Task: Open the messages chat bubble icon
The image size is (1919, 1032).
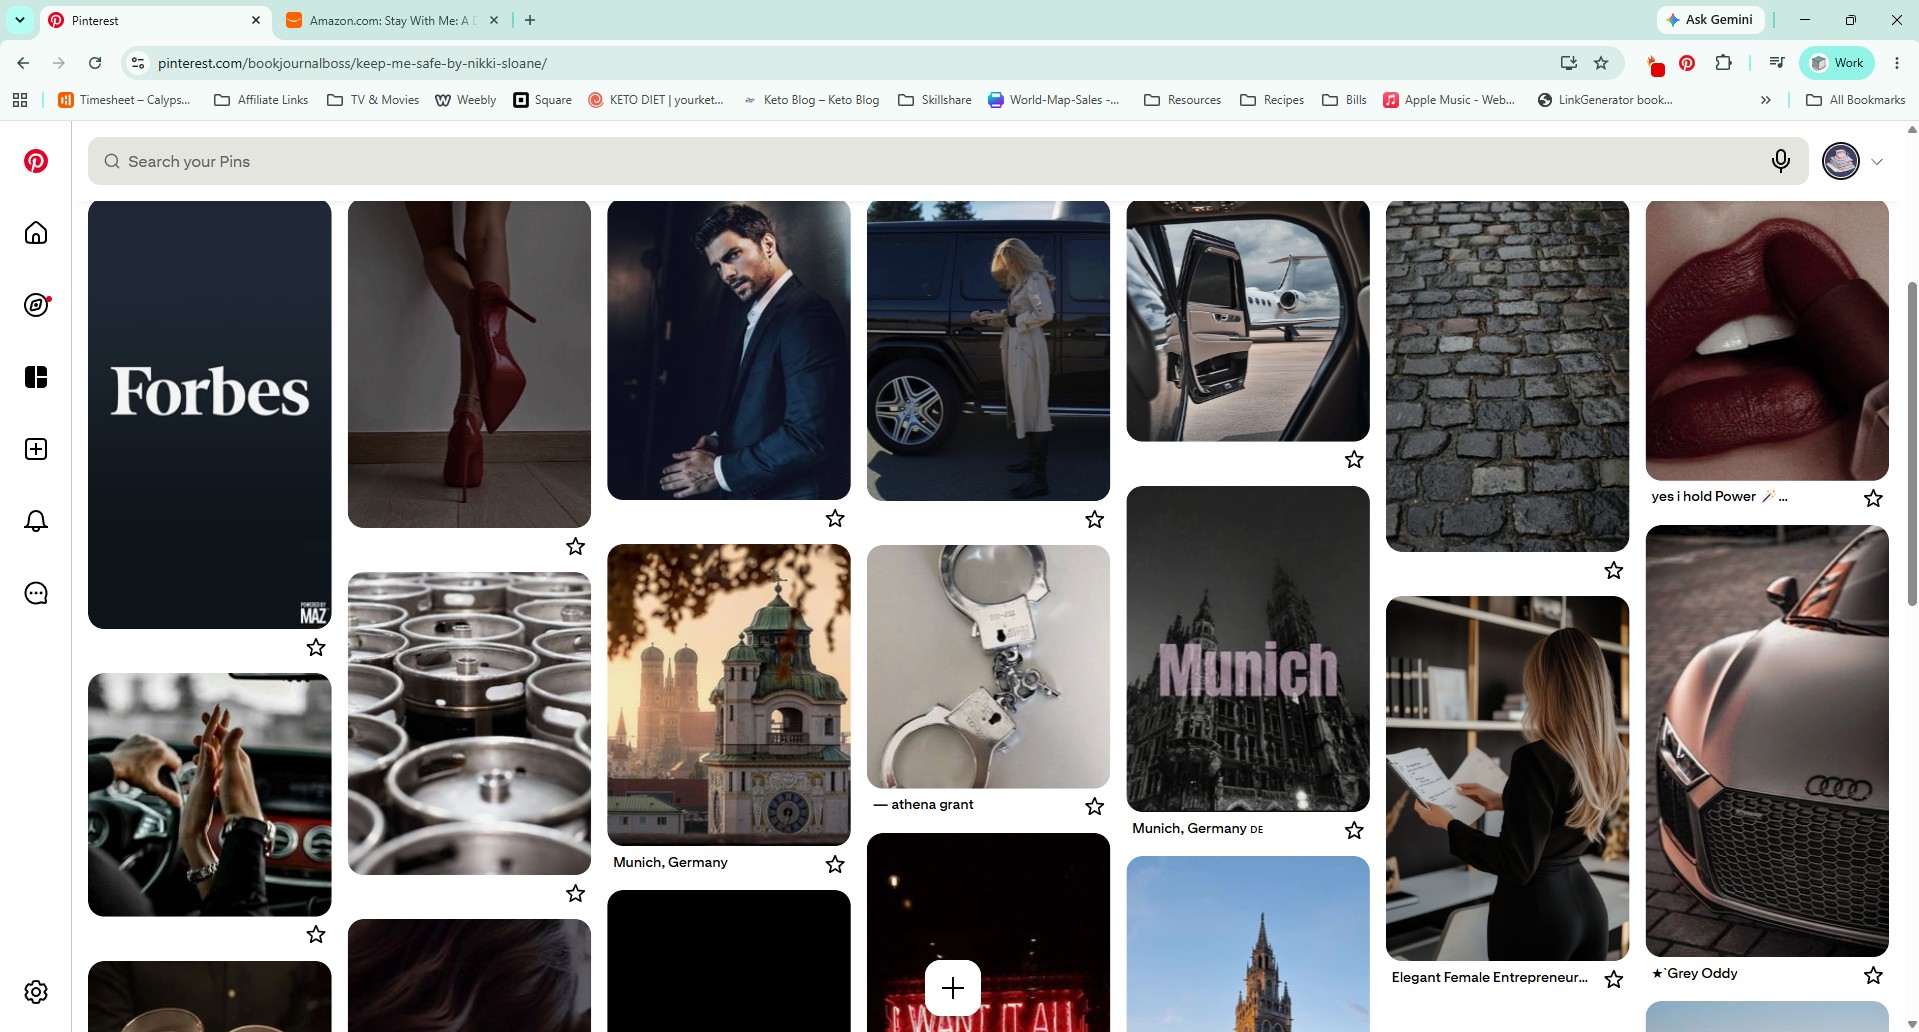Action: pyautogui.click(x=36, y=593)
